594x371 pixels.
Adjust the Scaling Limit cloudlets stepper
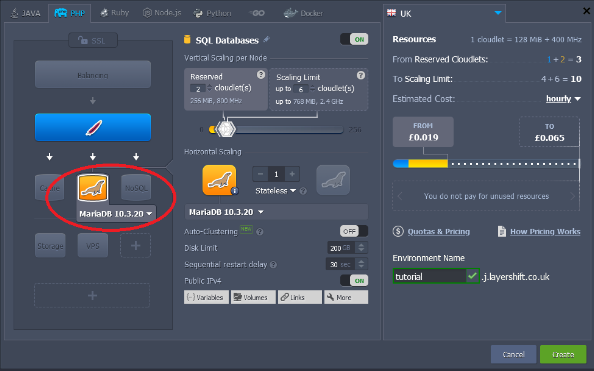[313, 89]
